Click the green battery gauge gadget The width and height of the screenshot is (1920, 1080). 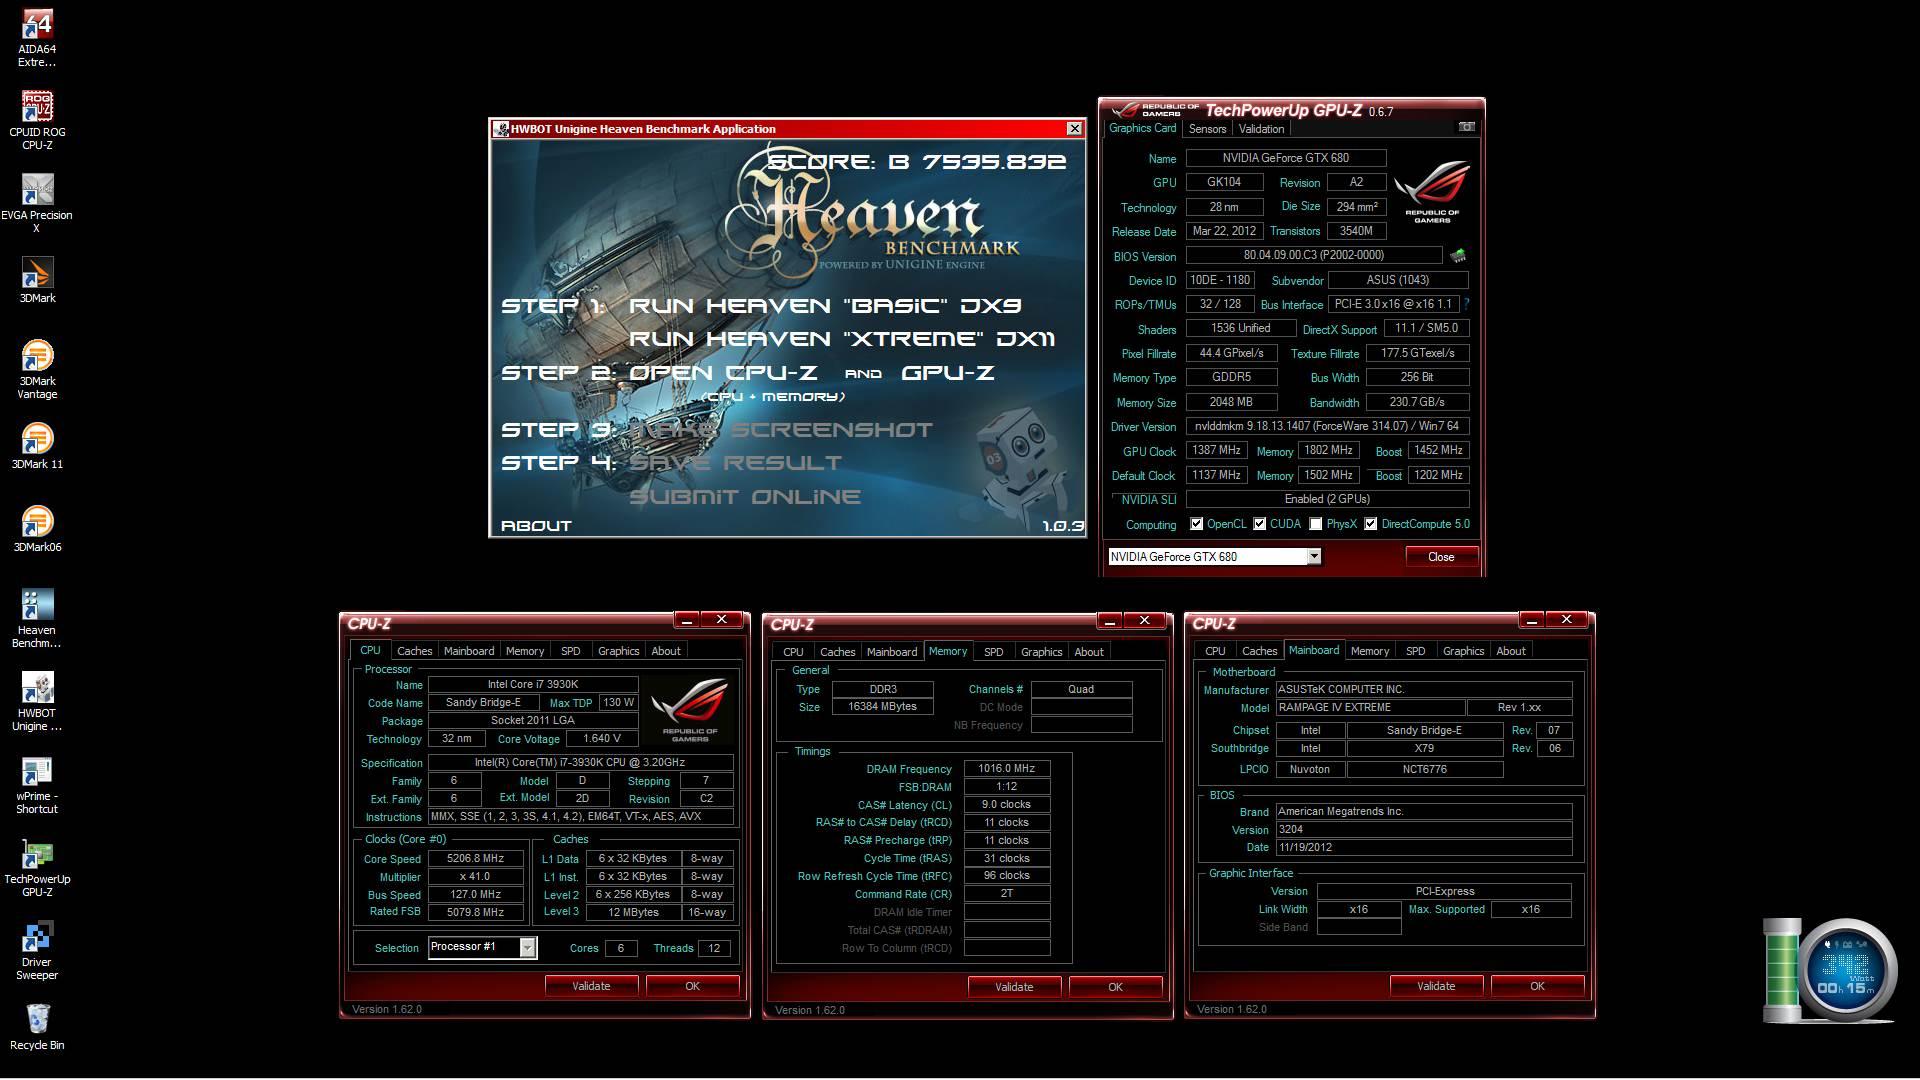(1780, 971)
